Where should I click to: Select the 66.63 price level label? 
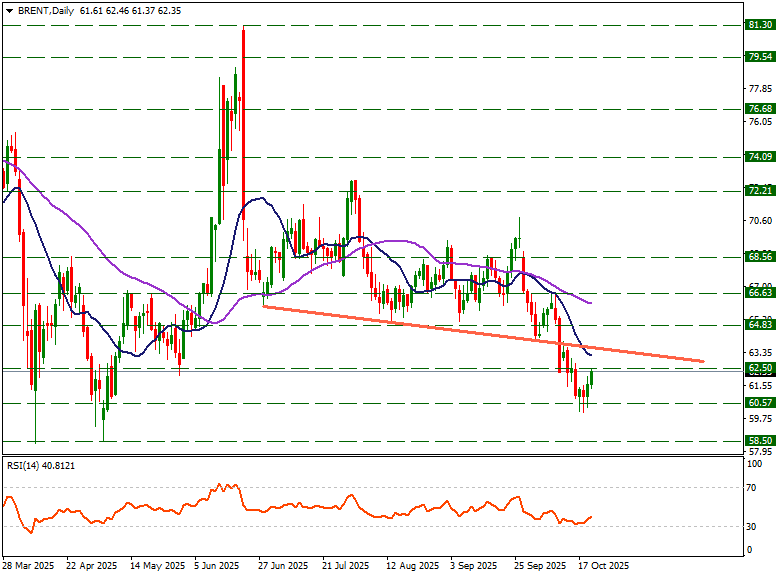760,292
